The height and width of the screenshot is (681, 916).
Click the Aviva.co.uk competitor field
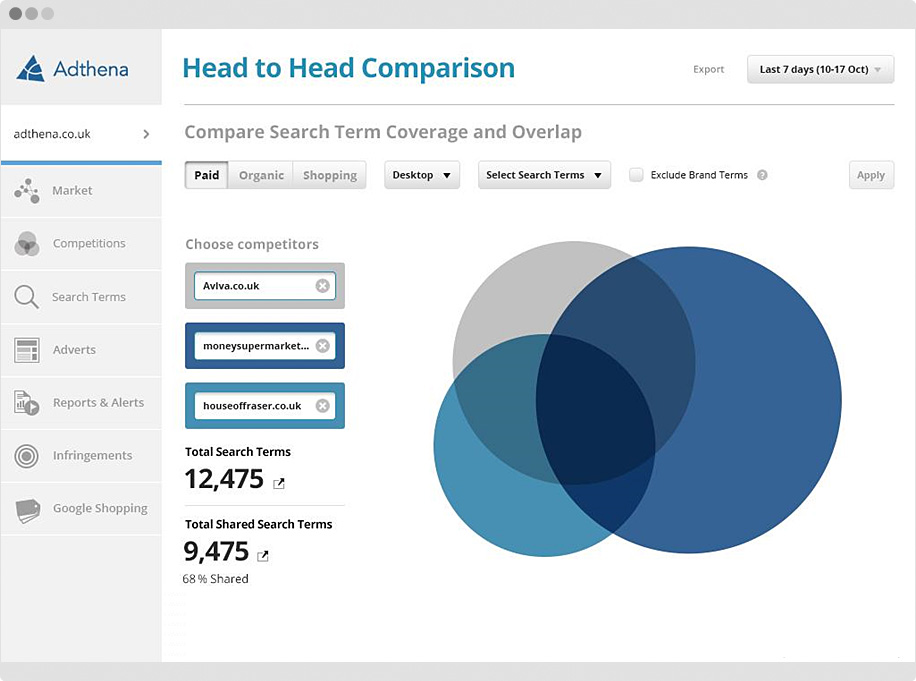pos(265,286)
